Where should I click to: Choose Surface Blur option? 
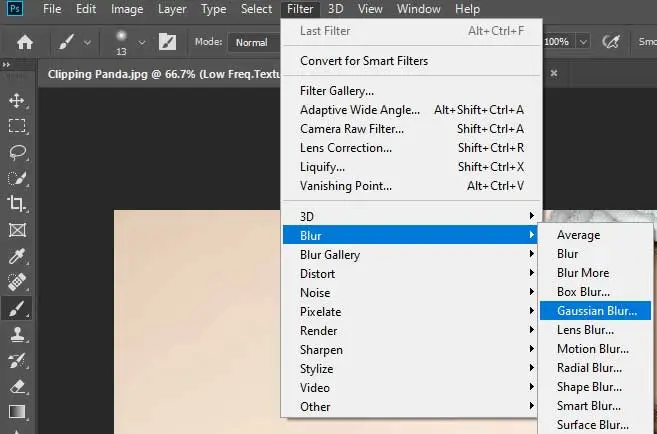click(x=595, y=424)
